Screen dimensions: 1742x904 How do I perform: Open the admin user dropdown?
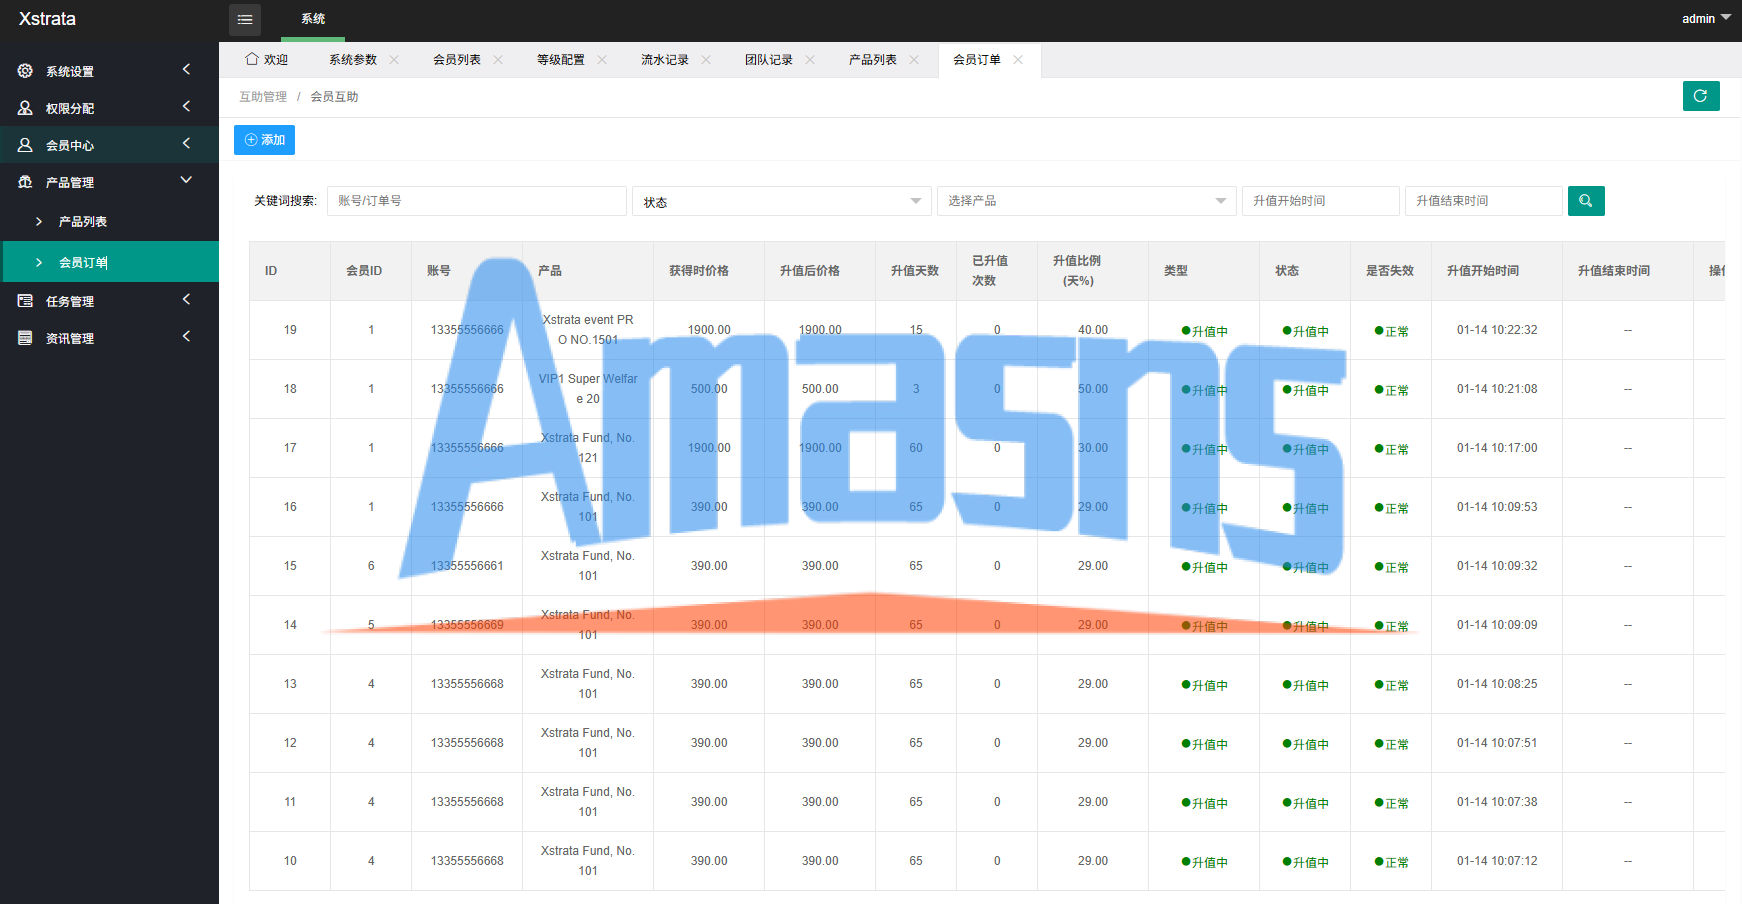pyautogui.click(x=1706, y=19)
